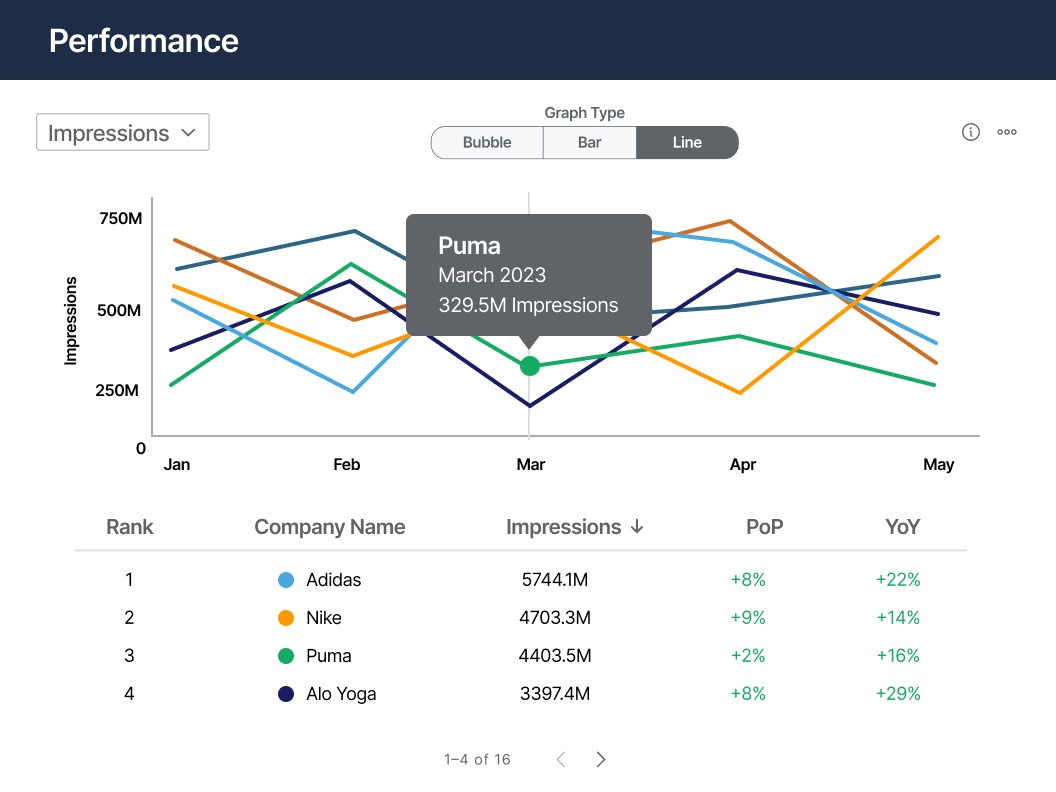Click the May axis label

point(939,465)
